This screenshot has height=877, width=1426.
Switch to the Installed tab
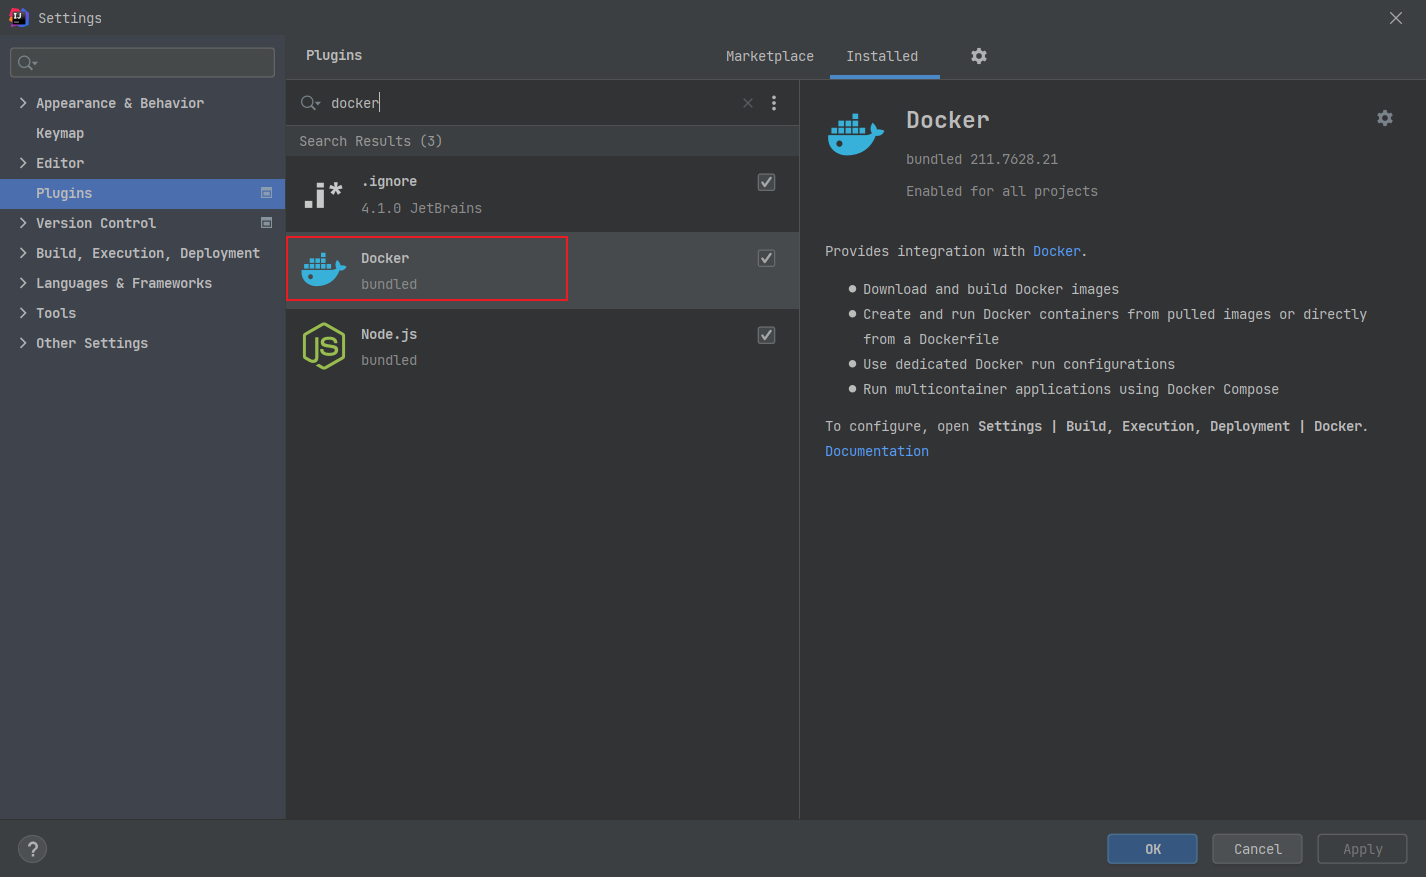point(883,56)
